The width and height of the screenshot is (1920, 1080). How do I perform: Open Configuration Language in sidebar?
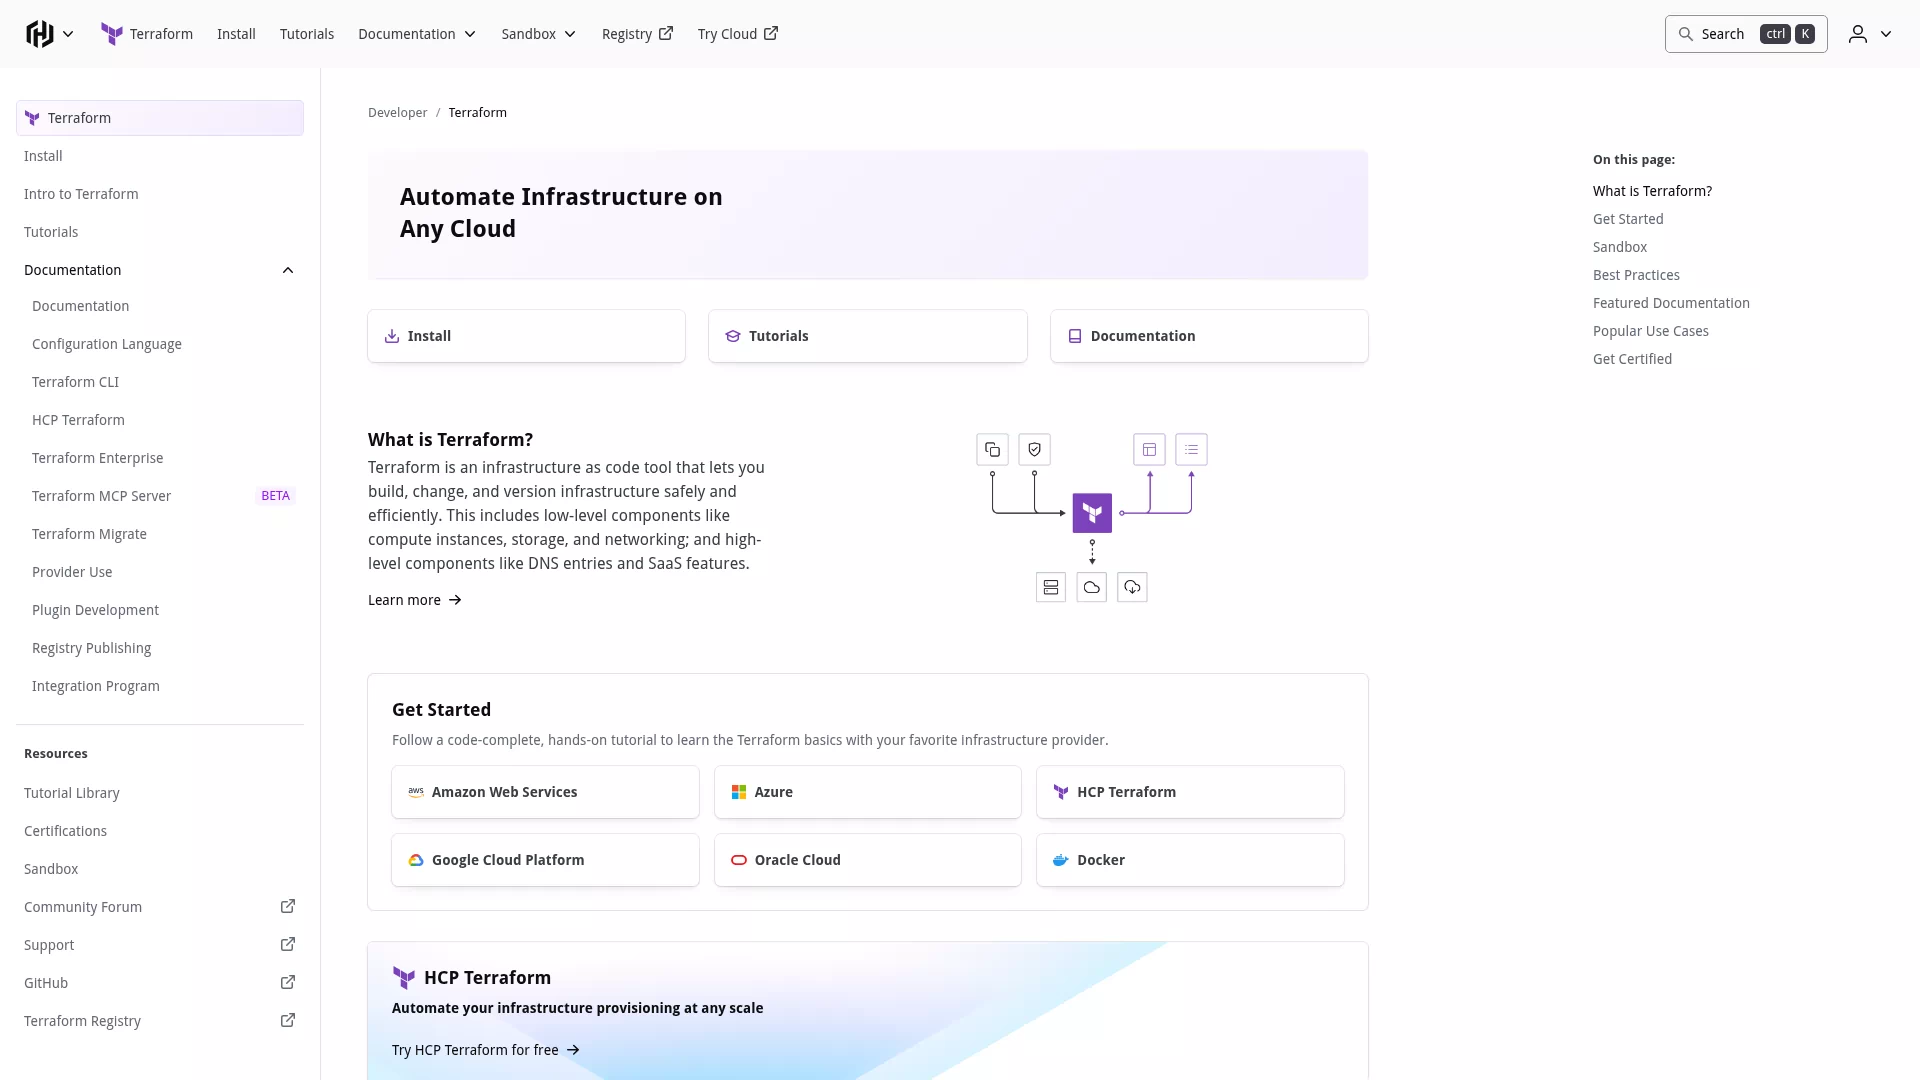pos(160,344)
